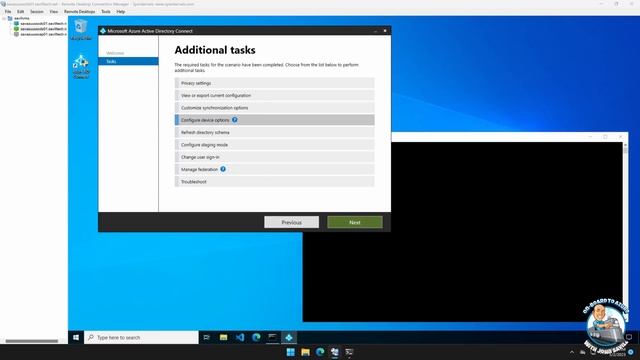Open Task View in remote taskbar
The height and width of the screenshot is (360, 640).
(x=207, y=337)
